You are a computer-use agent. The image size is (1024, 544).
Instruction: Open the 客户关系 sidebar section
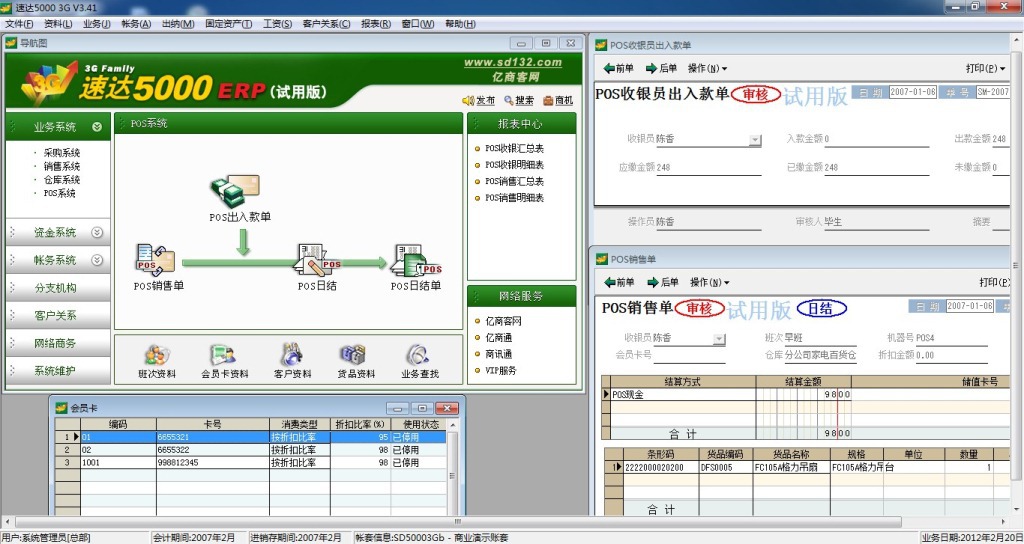click(x=56, y=315)
